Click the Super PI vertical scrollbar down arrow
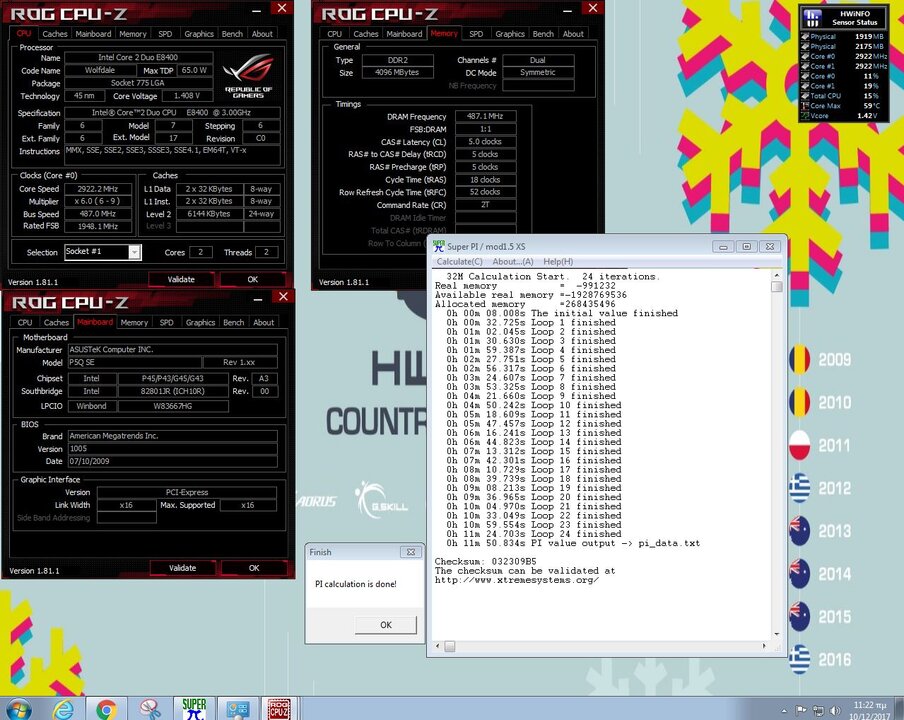This screenshot has width=904, height=720. (777, 635)
